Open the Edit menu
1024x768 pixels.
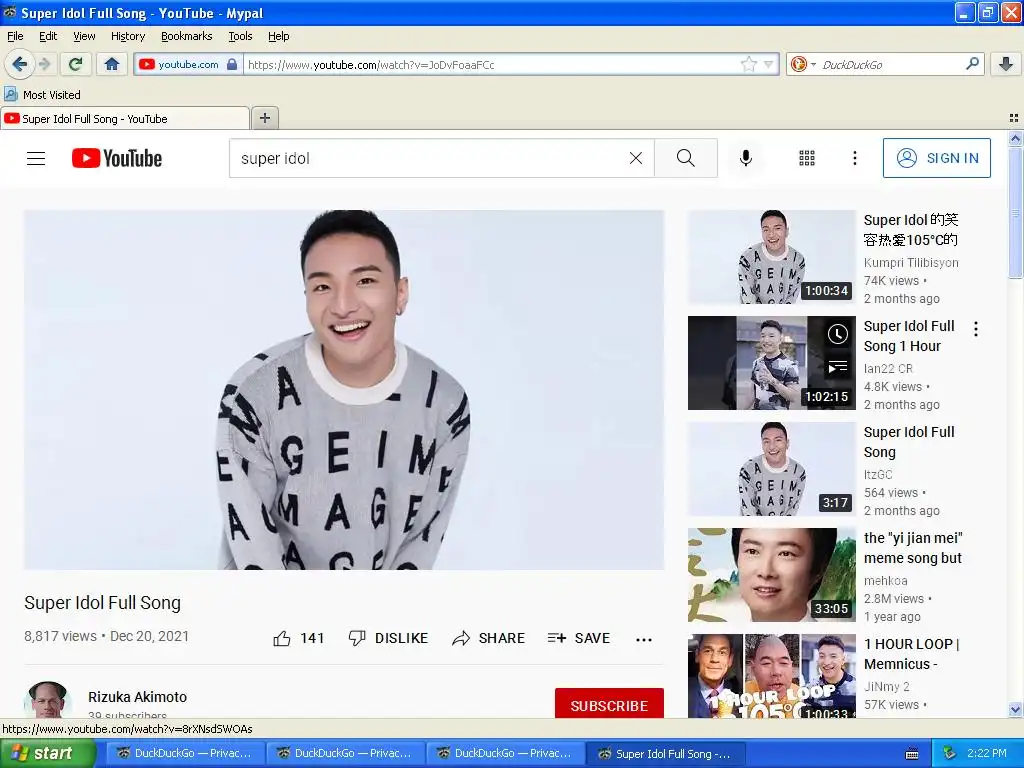[48, 36]
